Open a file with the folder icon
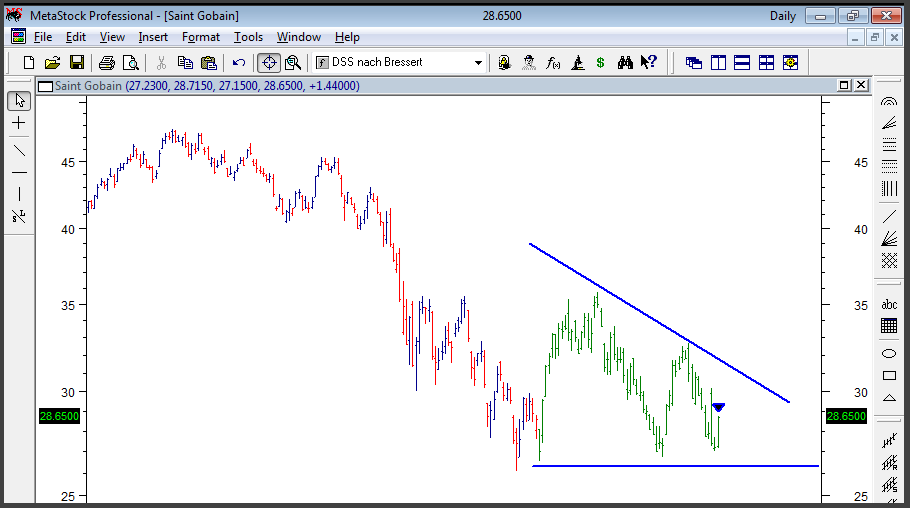 53,62
